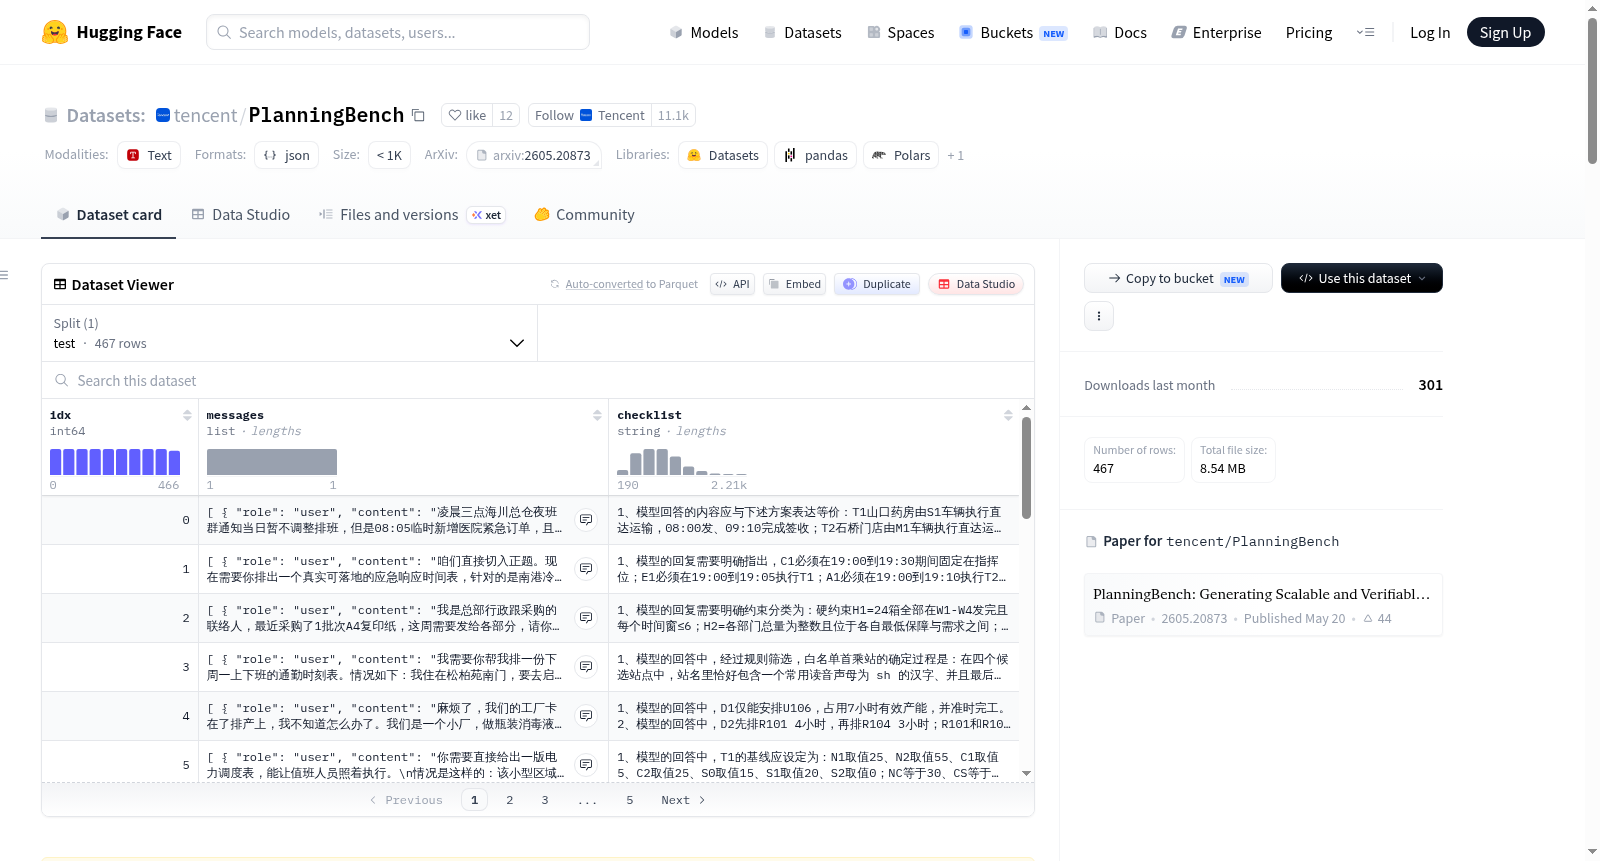Image resolution: width=1600 pixels, height=861 pixels.
Task: Open messages preview icon for row 5
Action: (x=586, y=765)
